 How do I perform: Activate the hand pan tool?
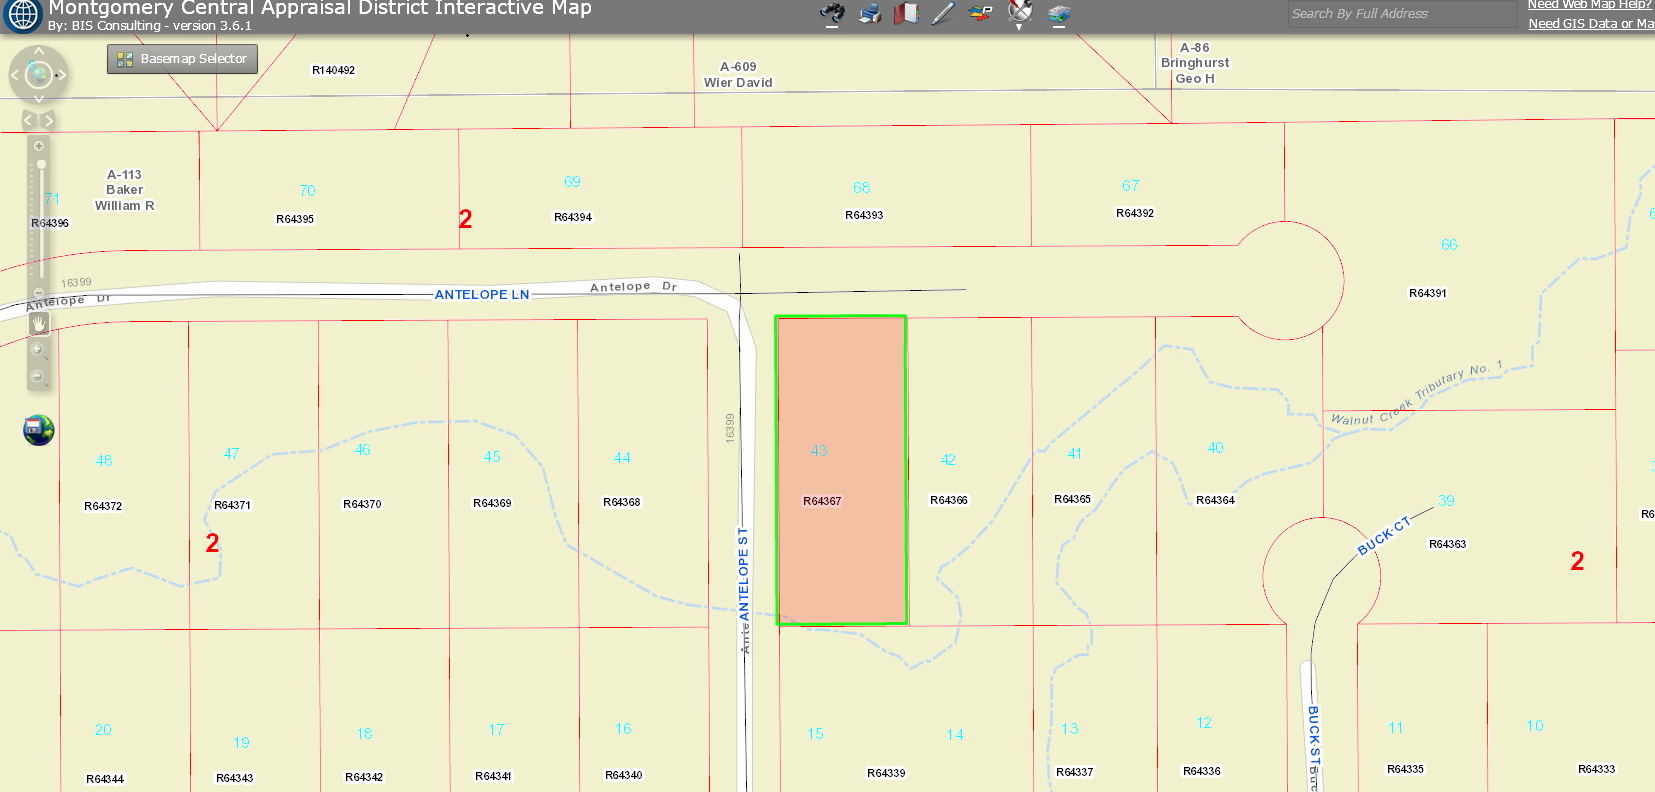pyautogui.click(x=39, y=323)
